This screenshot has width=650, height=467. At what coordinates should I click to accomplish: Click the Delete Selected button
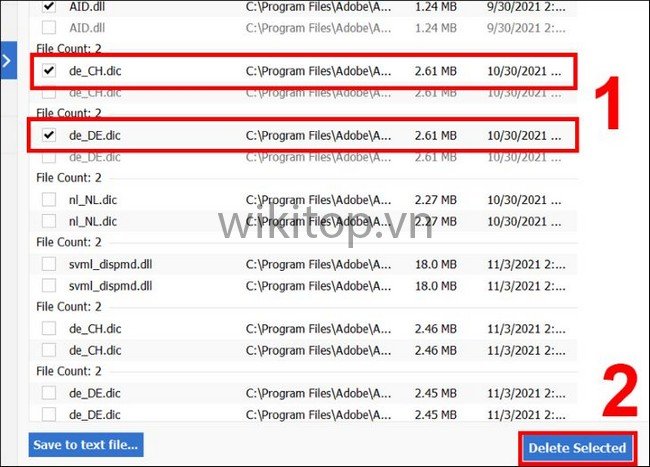[576, 447]
